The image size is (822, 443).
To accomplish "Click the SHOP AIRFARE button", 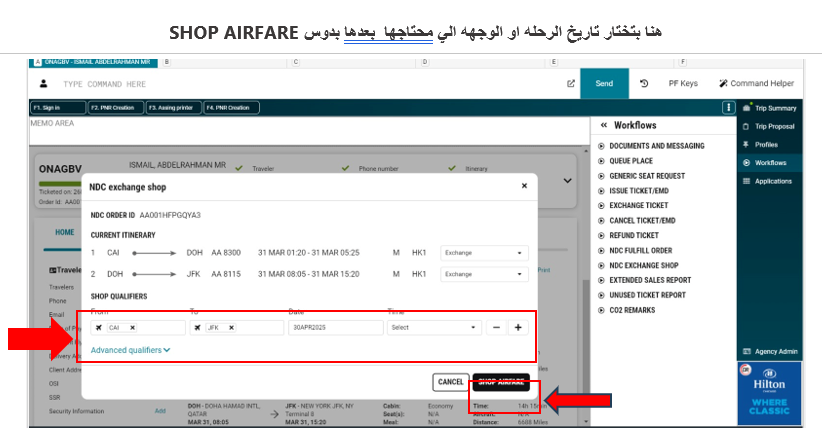I will coord(501,382).
